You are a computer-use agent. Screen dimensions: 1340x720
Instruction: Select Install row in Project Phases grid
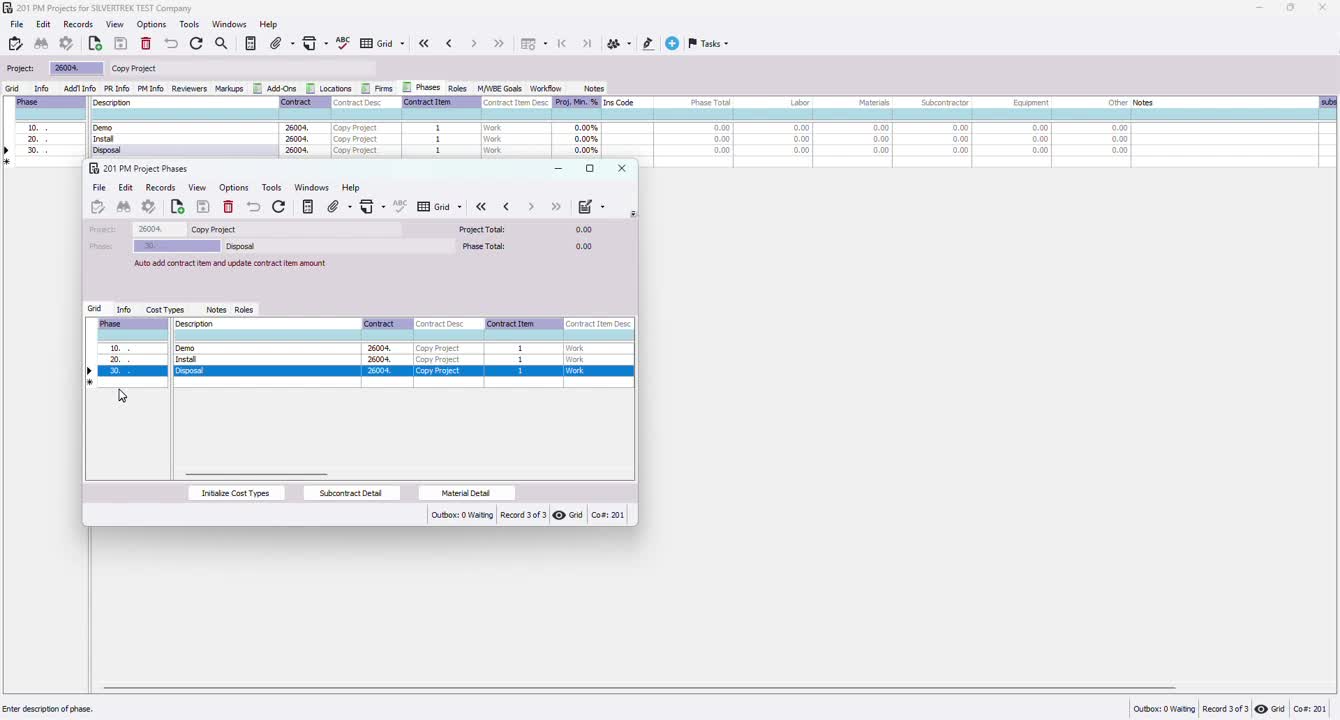click(x=365, y=360)
